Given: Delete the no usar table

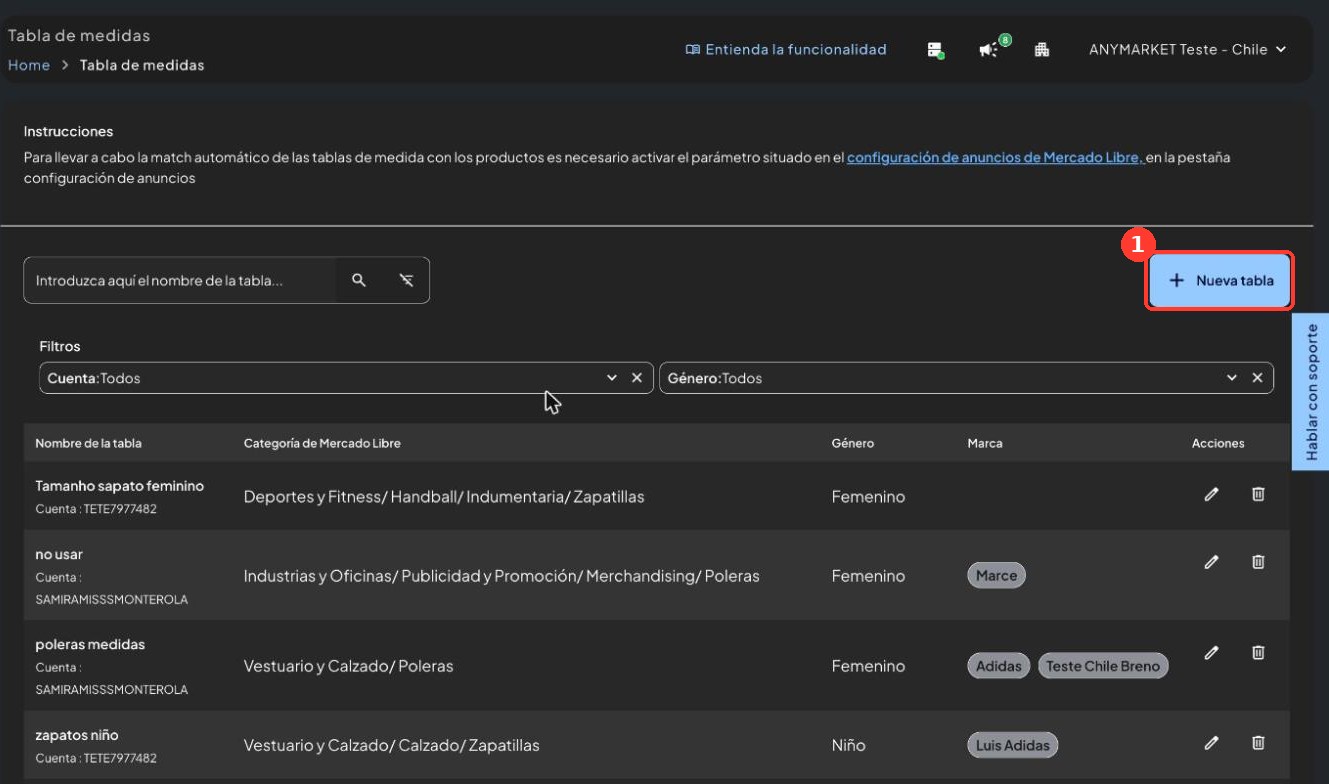Looking at the screenshot, I should click(1258, 562).
